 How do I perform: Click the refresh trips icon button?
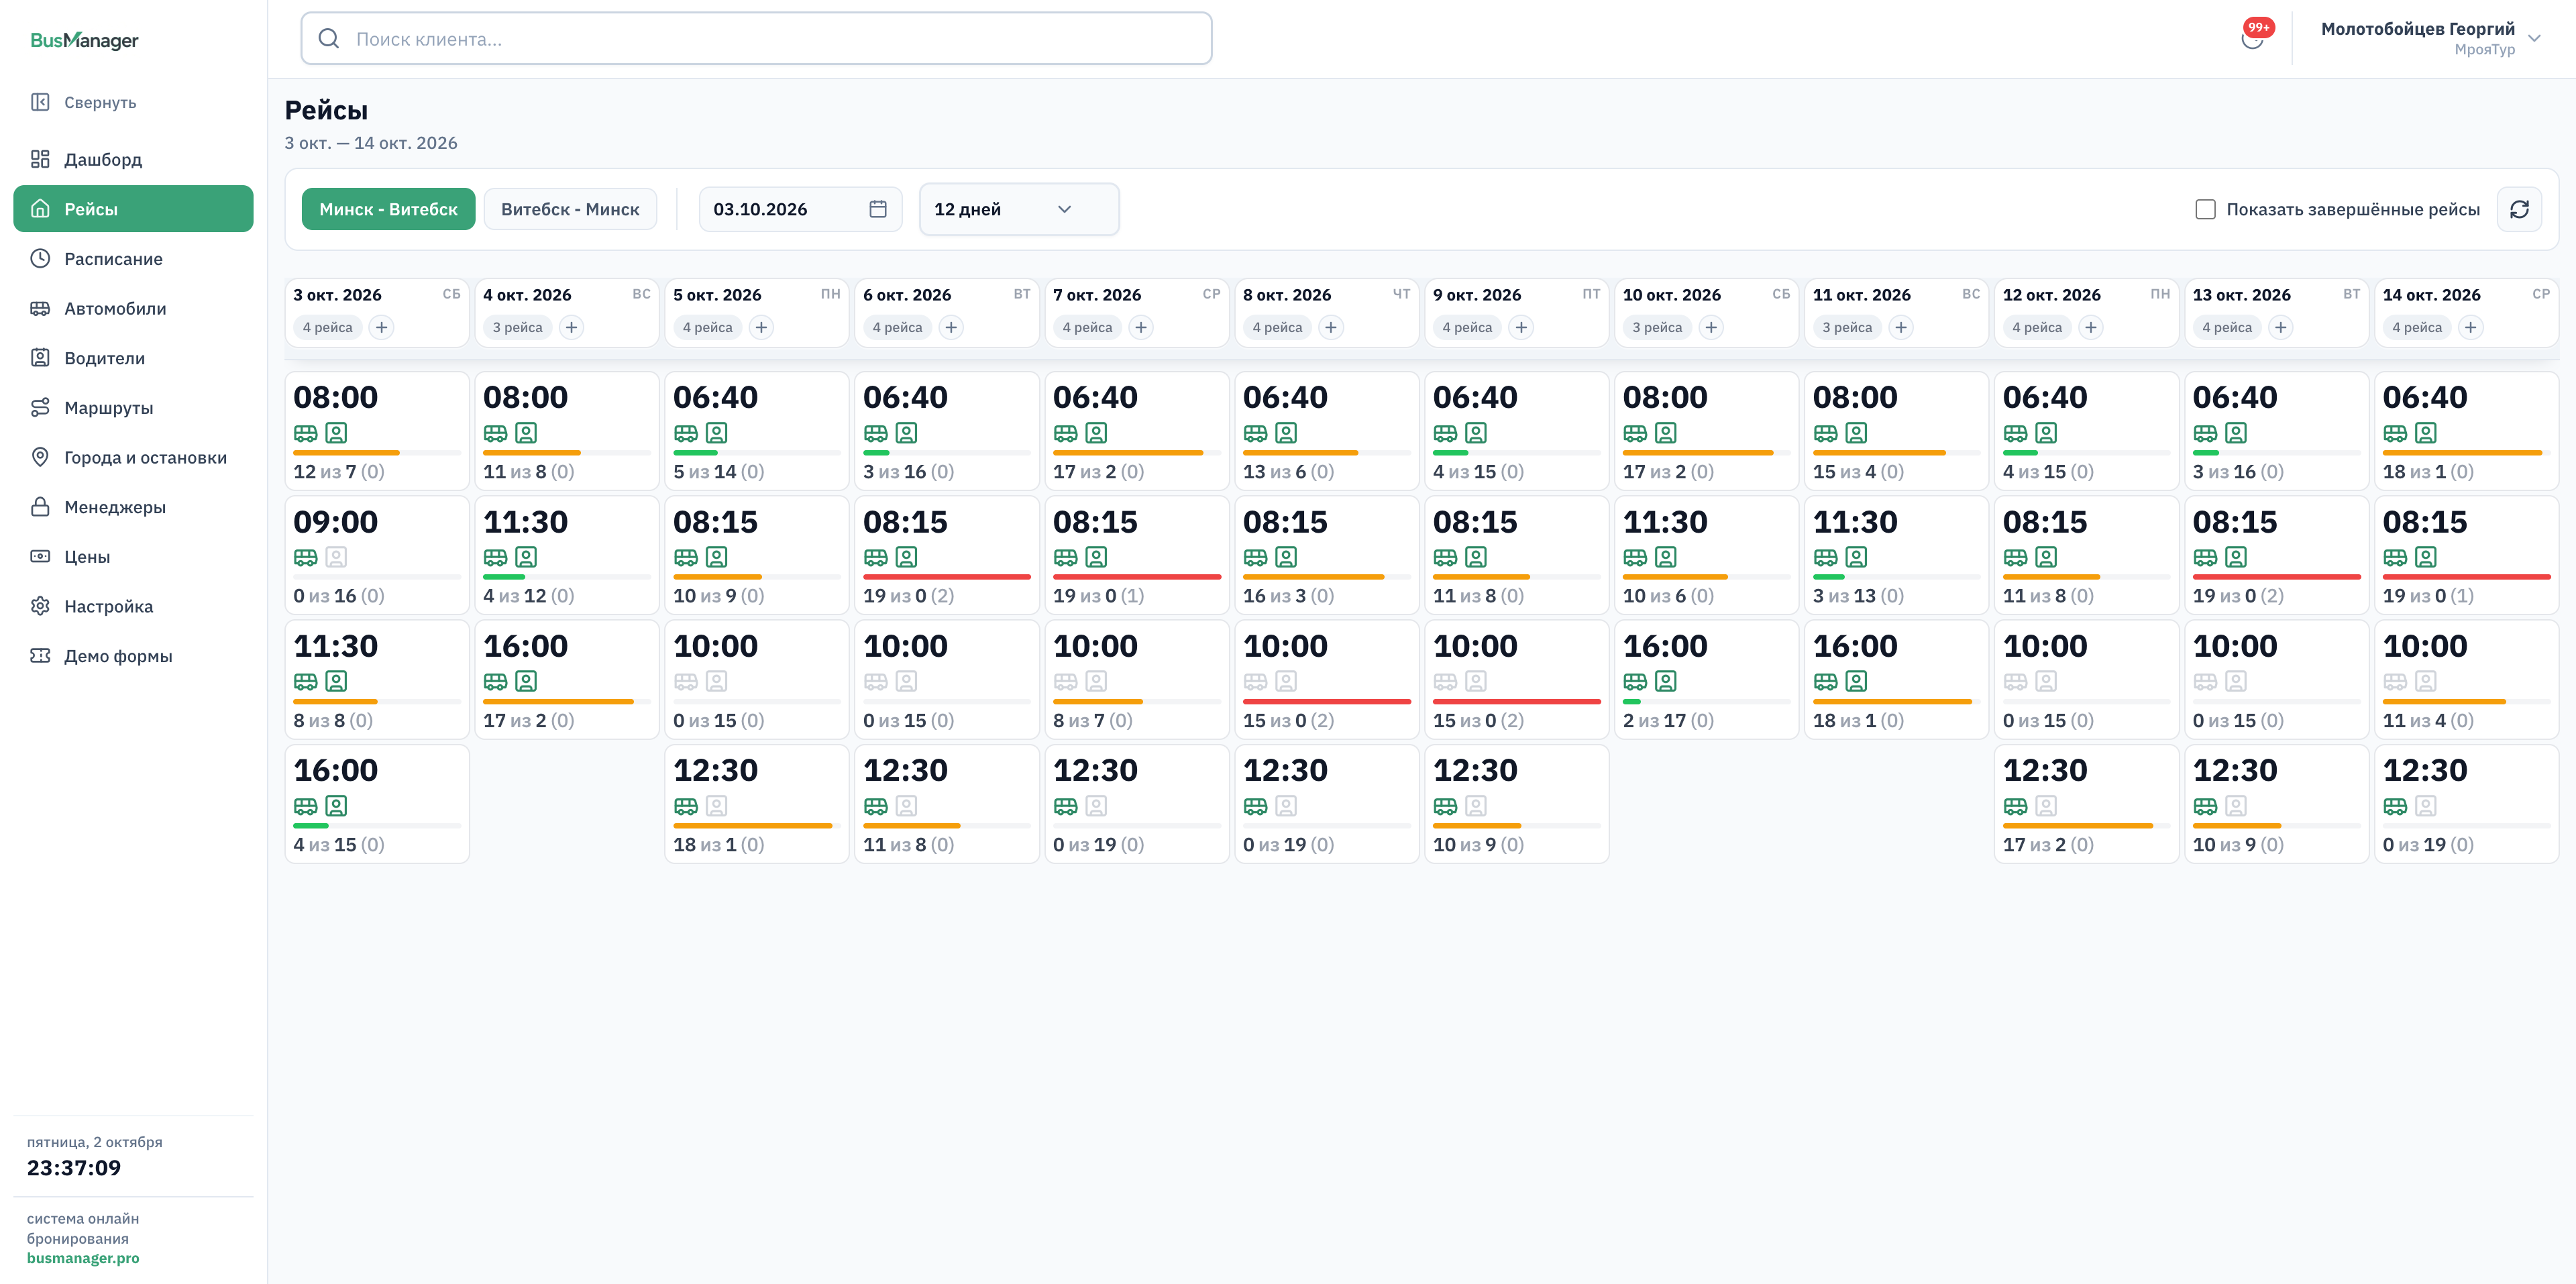(2519, 209)
